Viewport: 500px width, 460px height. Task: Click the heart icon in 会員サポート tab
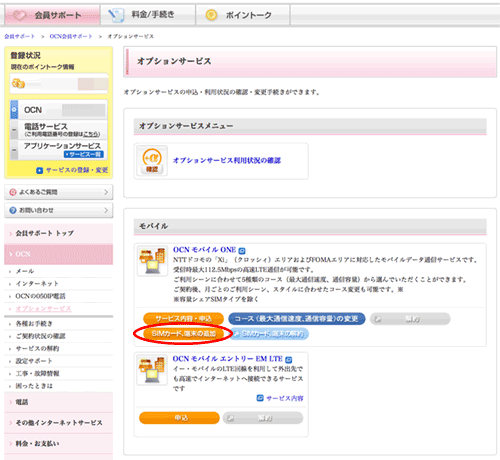20,15
